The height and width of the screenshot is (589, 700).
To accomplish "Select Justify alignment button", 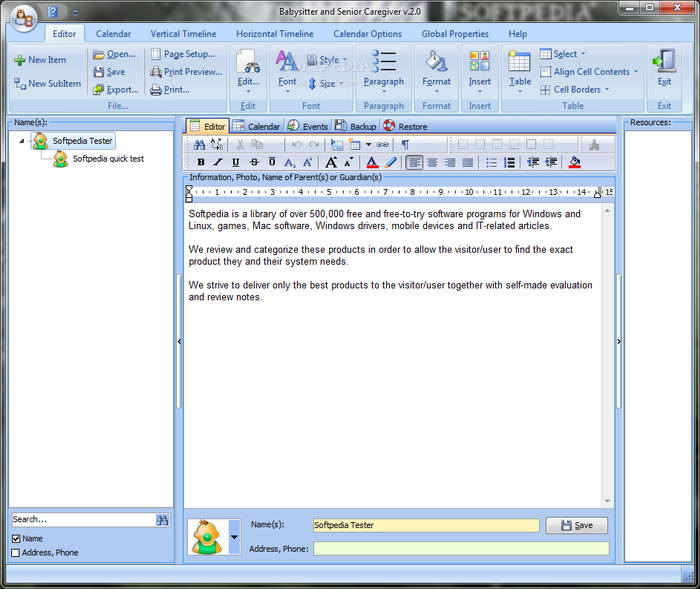I will [x=467, y=163].
